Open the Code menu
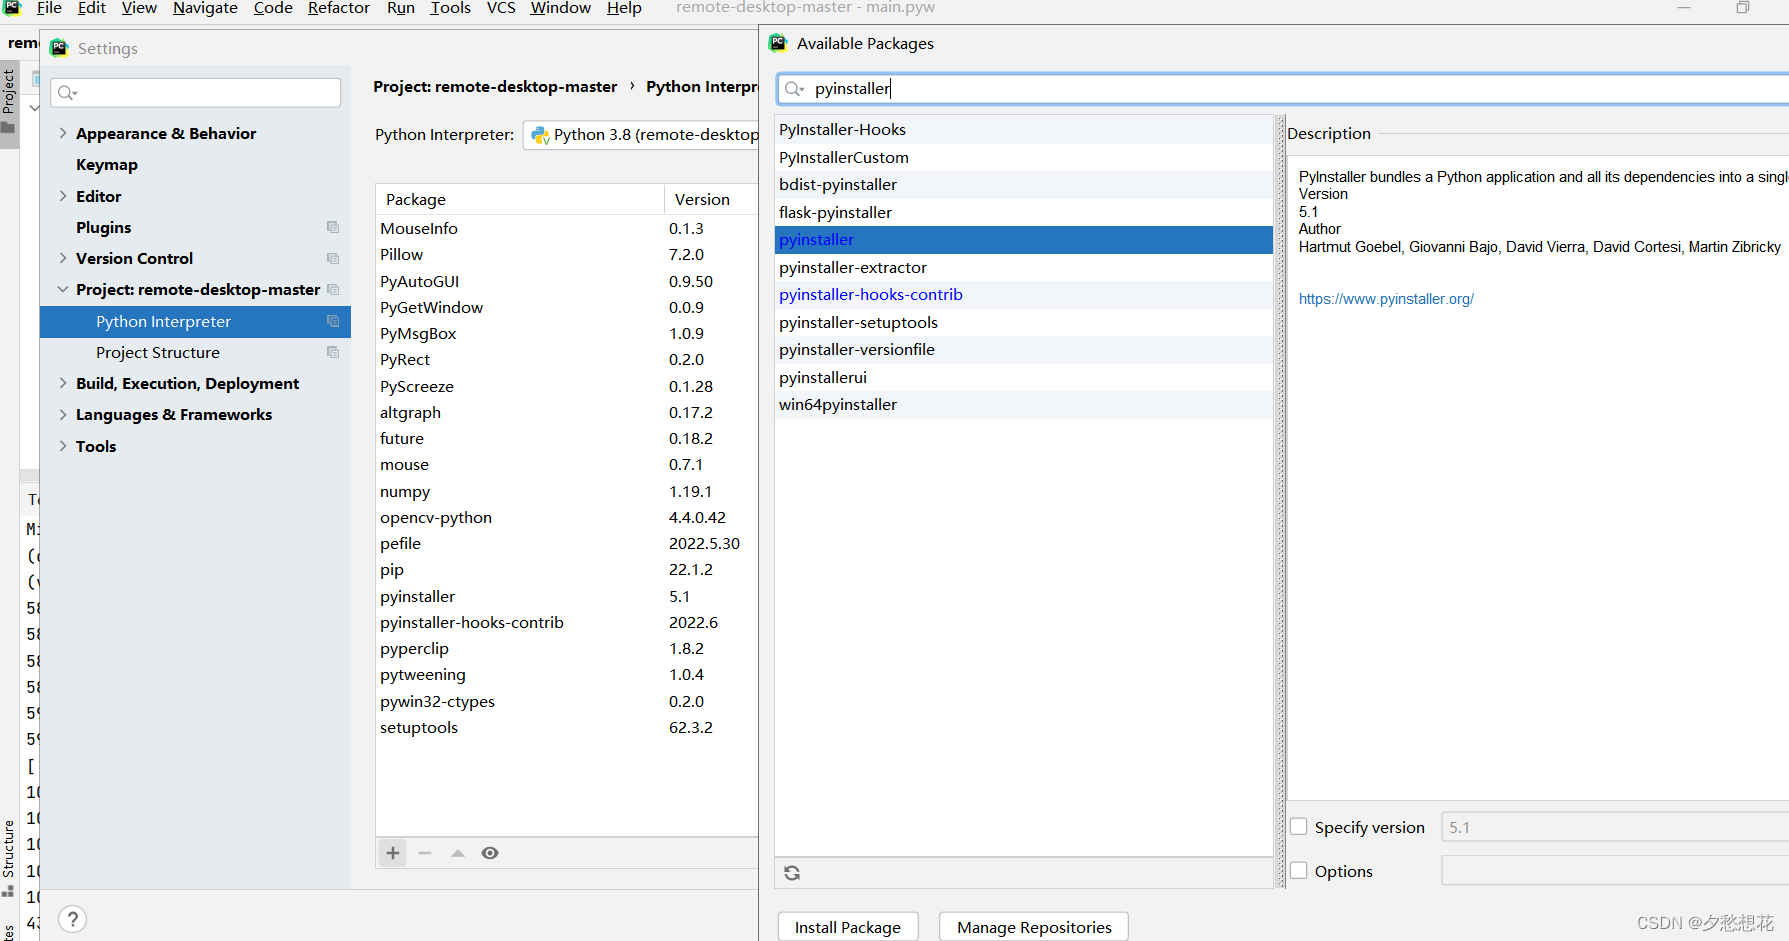The width and height of the screenshot is (1789, 941). coord(273,8)
